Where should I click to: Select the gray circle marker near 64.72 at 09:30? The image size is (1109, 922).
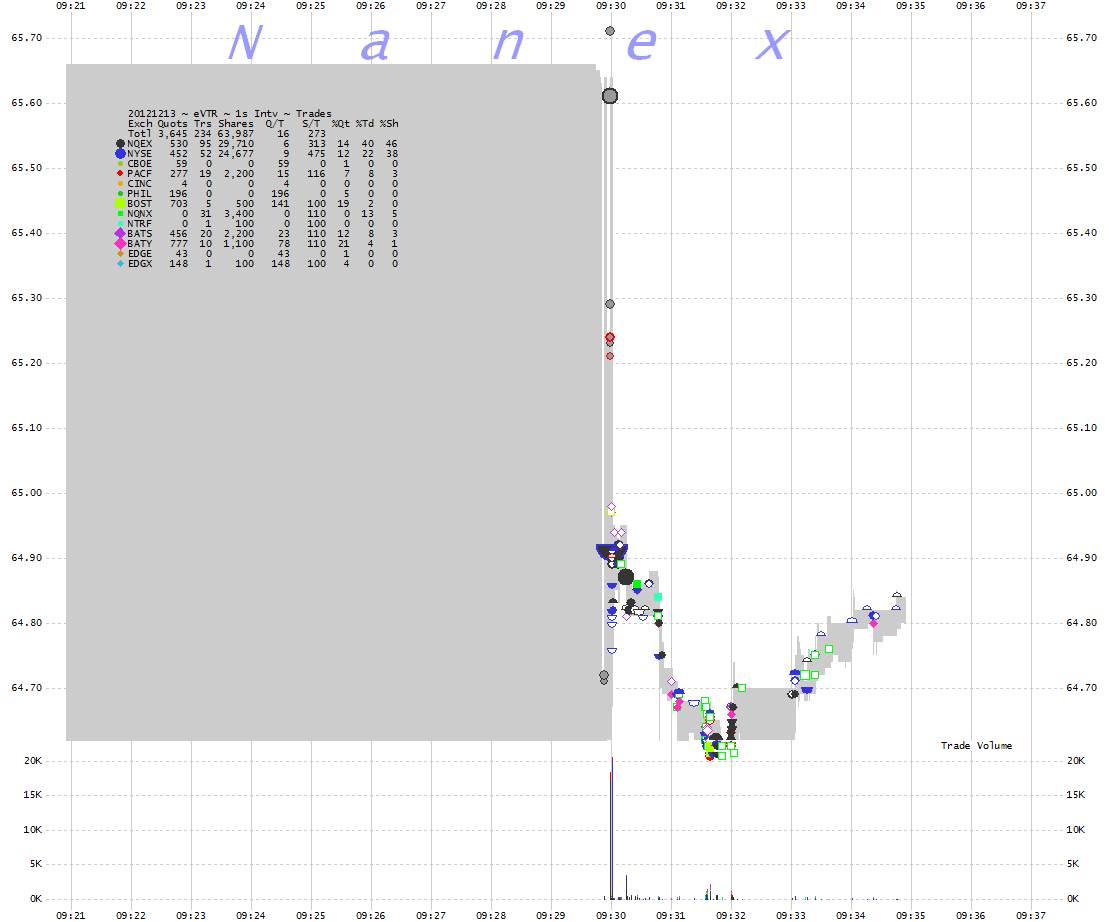click(x=604, y=675)
